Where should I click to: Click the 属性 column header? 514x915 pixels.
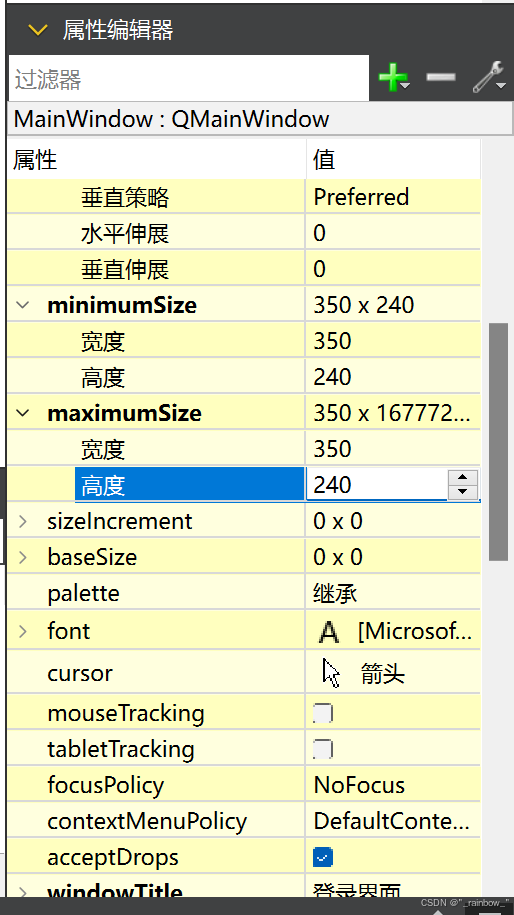(156, 159)
